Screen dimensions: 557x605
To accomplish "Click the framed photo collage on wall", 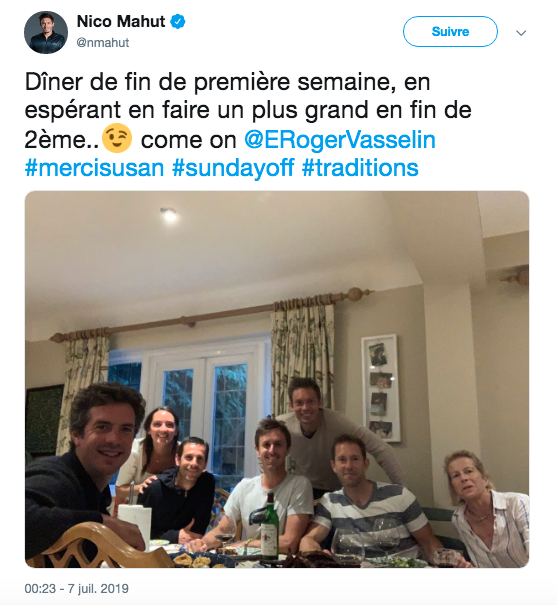I will [x=381, y=387].
